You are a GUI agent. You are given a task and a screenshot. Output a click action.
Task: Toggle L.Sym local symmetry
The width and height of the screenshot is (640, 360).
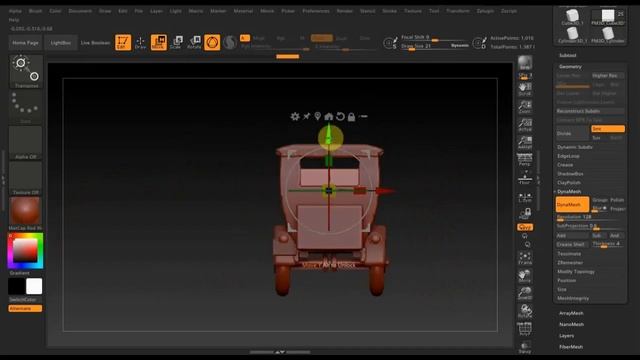tap(525, 198)
